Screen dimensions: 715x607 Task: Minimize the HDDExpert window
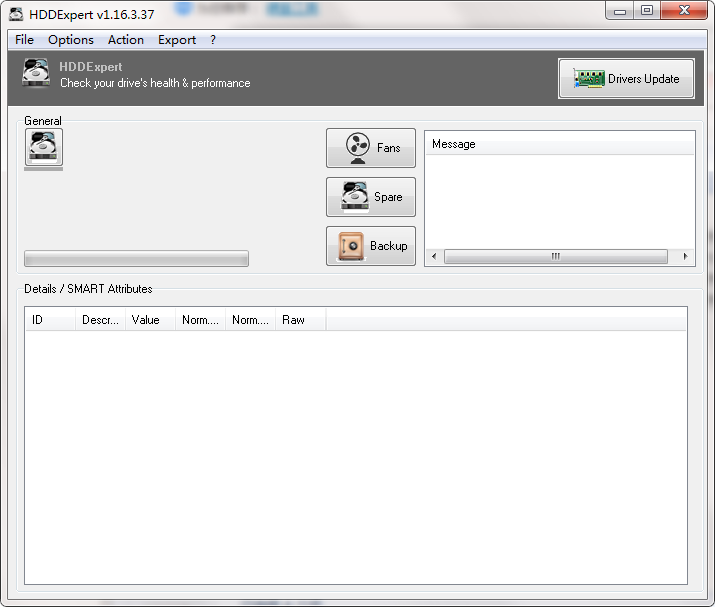pyautogui.click(x=620, y=11)
